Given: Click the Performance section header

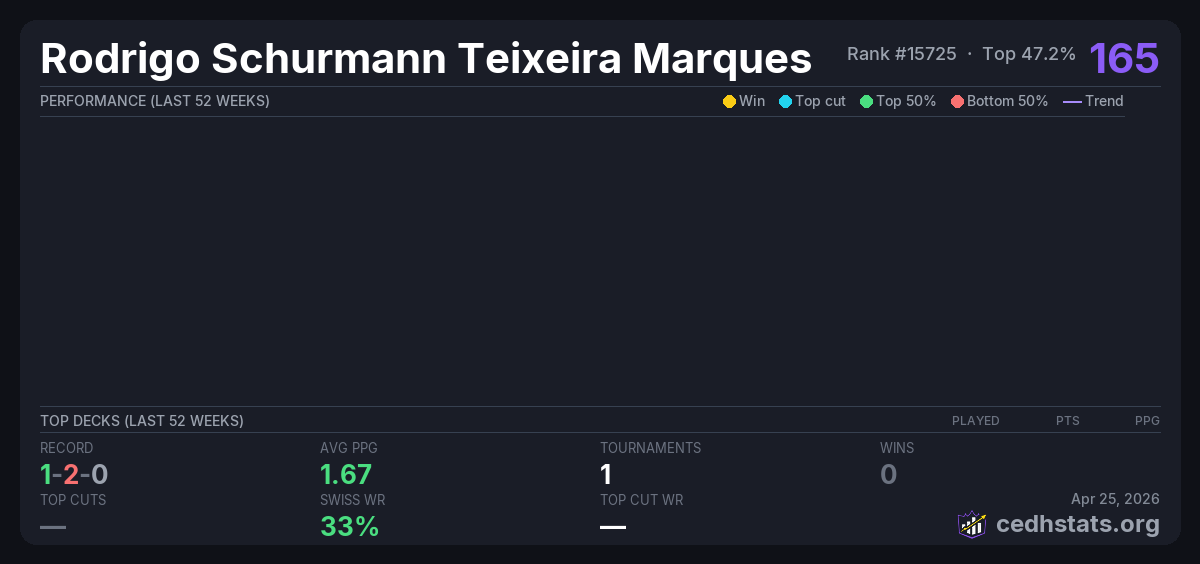Looking at the screenshot, I should tap(155, 101).
